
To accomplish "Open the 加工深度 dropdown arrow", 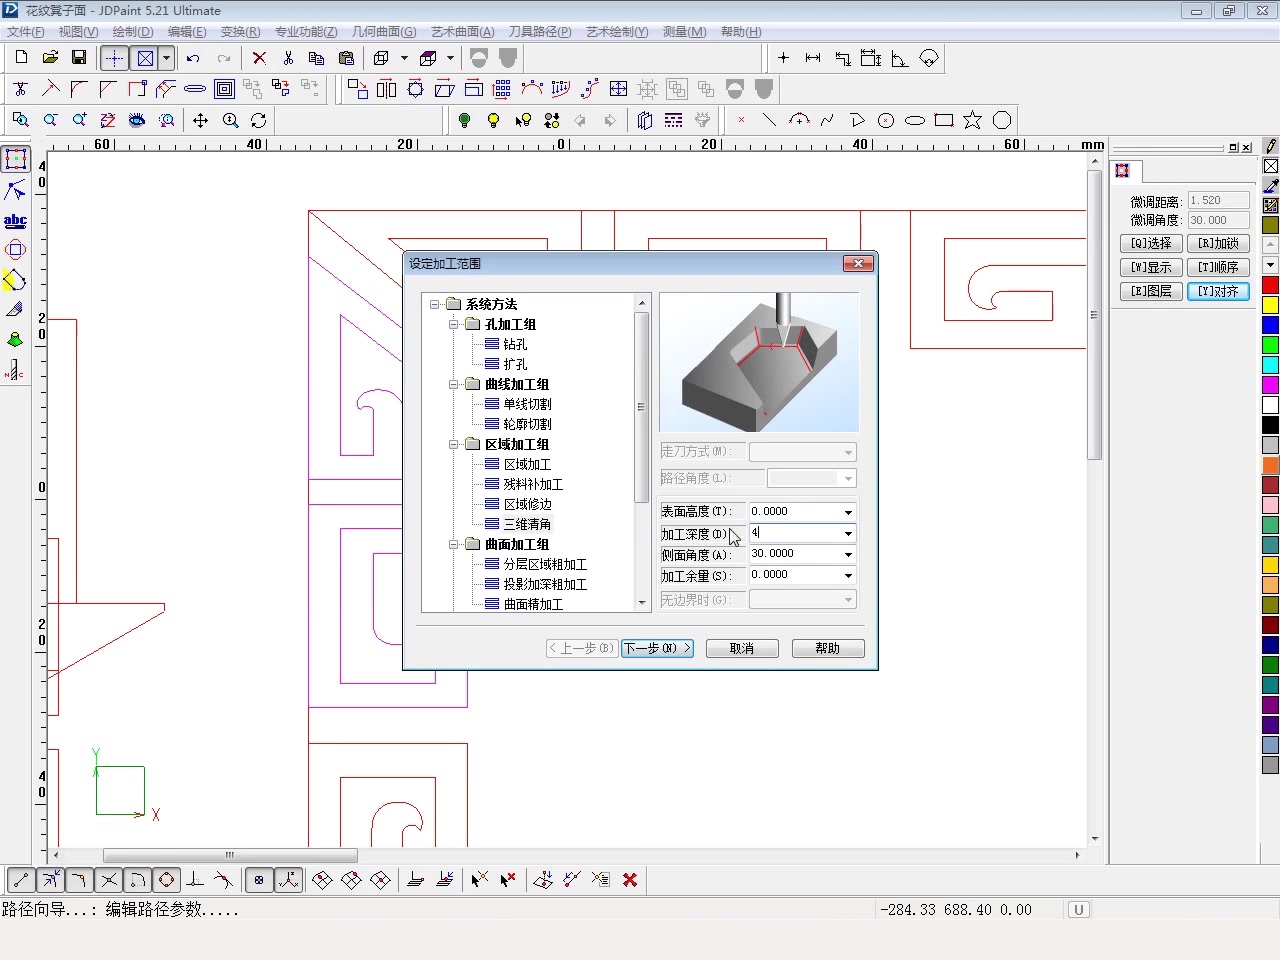I will click(848, 533).
